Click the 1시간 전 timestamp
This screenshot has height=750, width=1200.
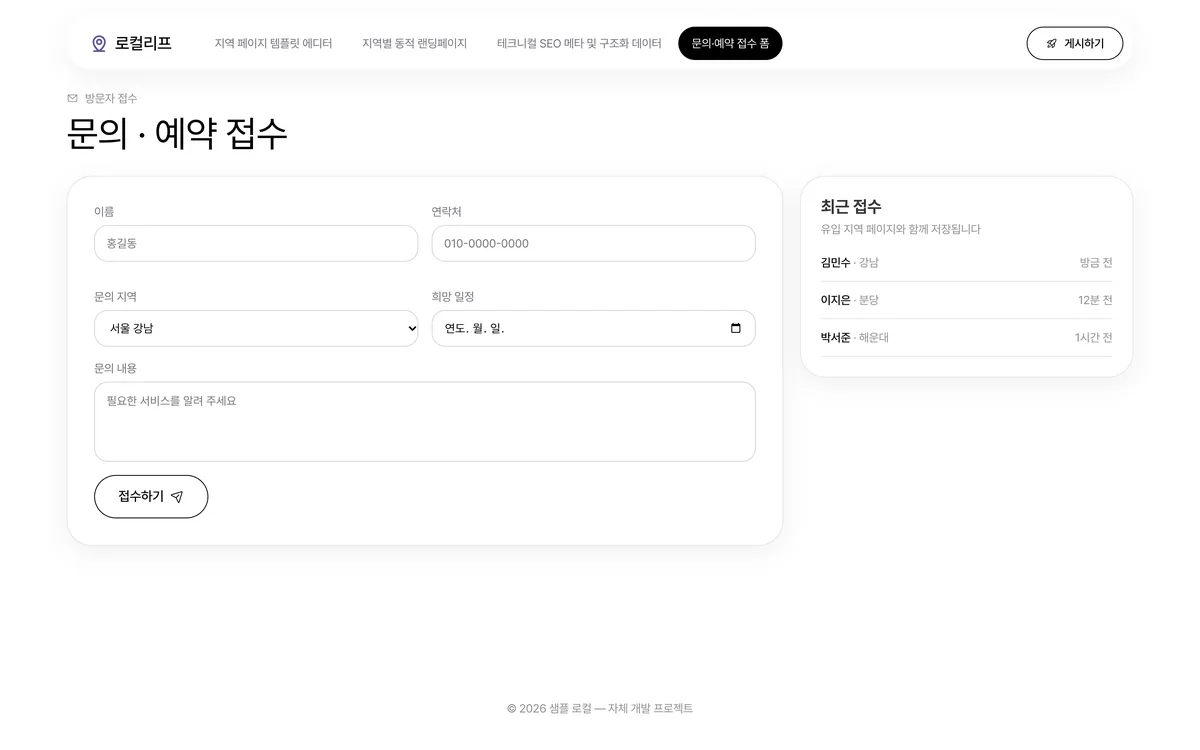tap(1093, 338)
